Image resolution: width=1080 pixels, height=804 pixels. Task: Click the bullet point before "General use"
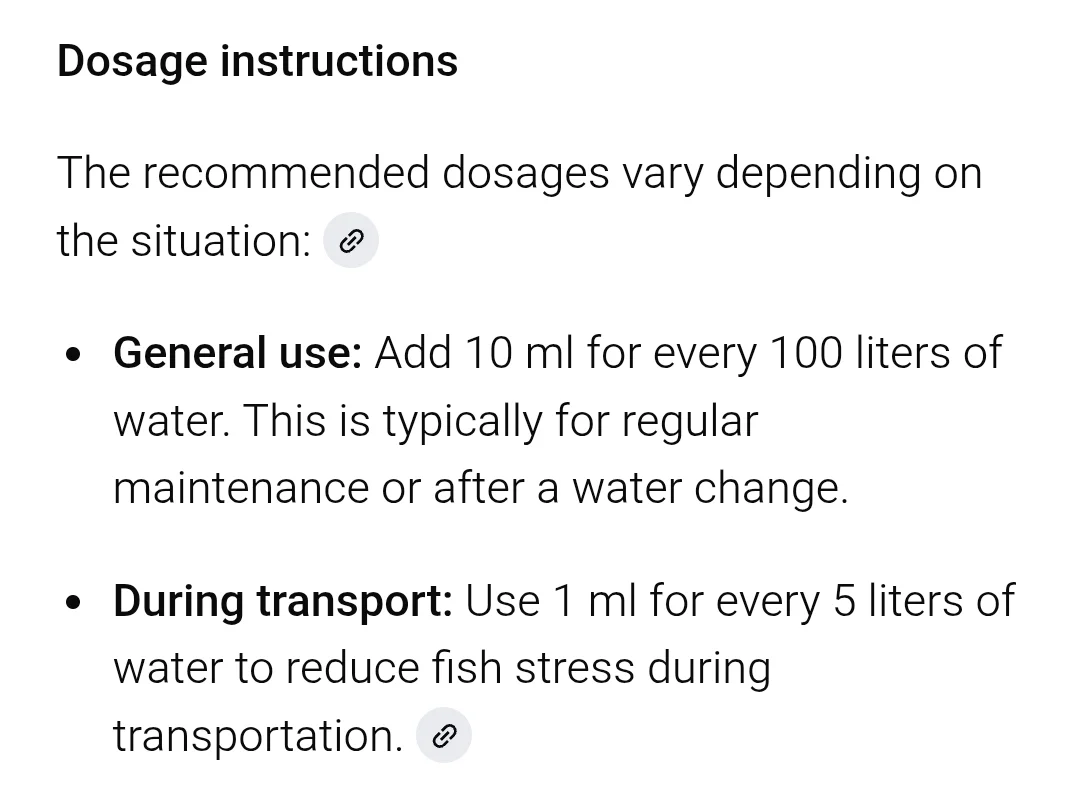72,356
